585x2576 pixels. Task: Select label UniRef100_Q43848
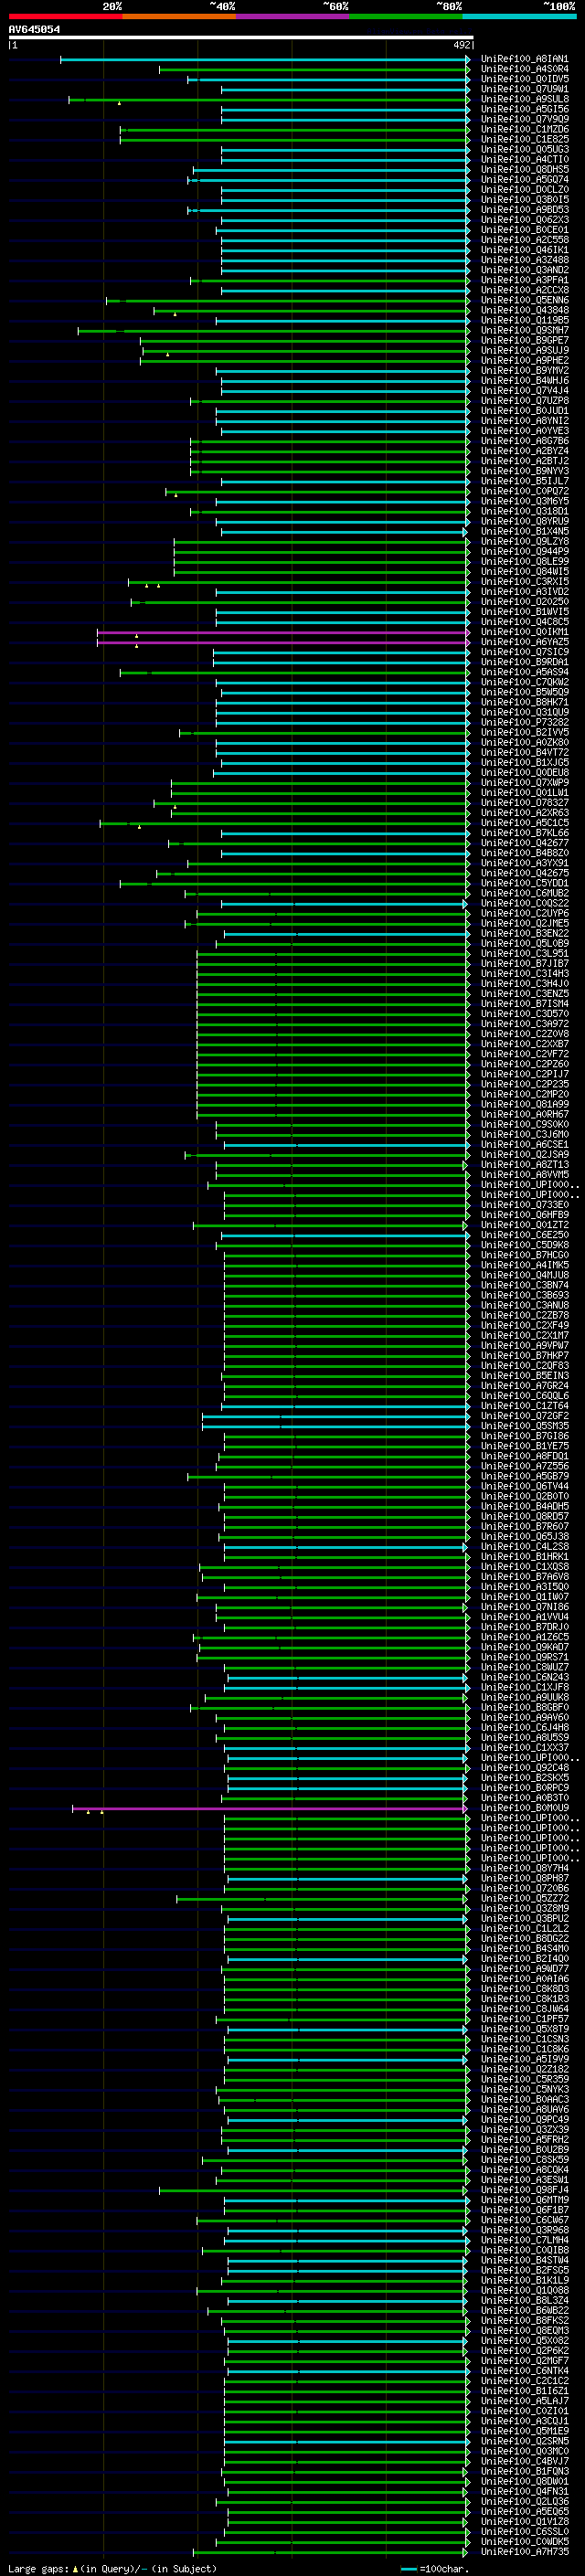click(x=524, y=310)
